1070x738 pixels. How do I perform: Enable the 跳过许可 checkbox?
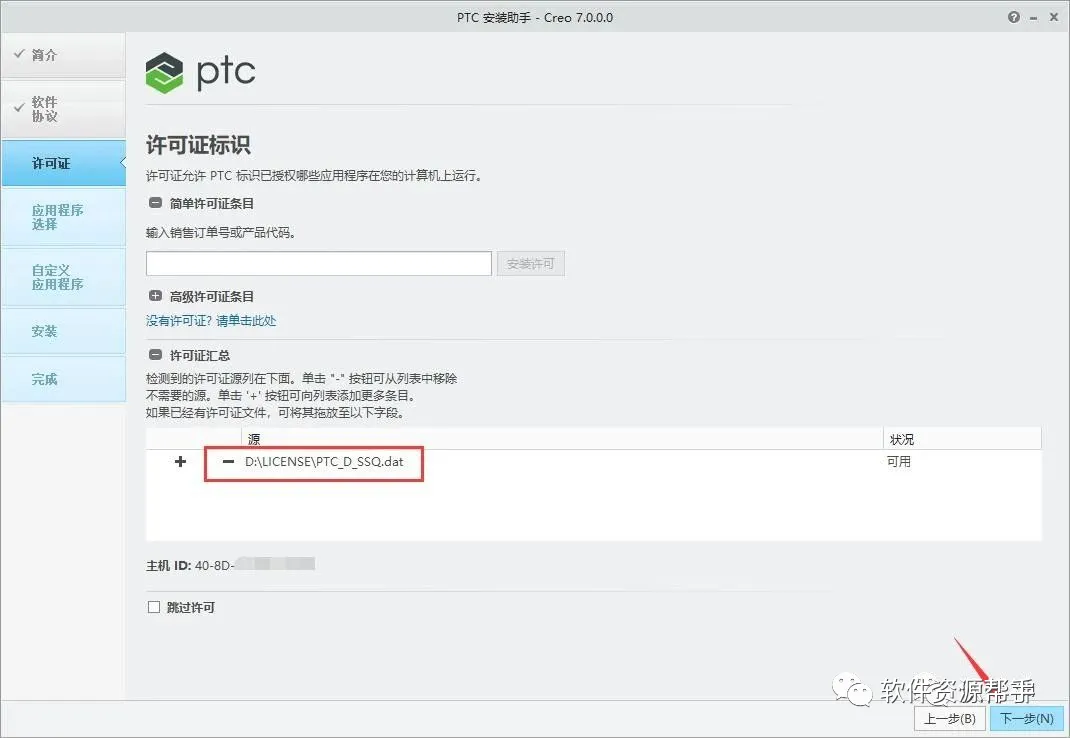pyautogui.click(x=154, y=607)
